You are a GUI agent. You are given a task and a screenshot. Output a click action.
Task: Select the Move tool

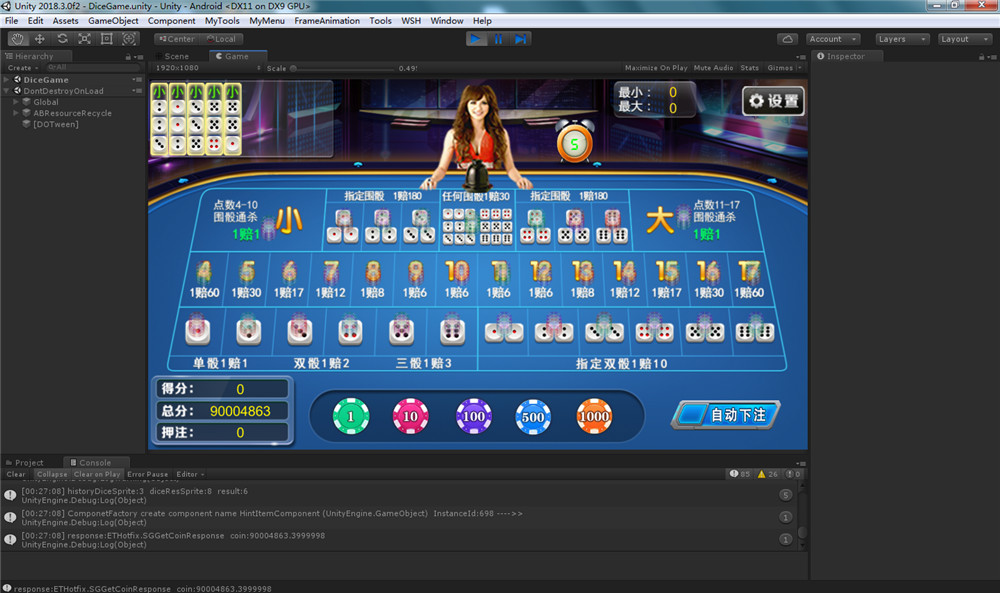point(40,38)
